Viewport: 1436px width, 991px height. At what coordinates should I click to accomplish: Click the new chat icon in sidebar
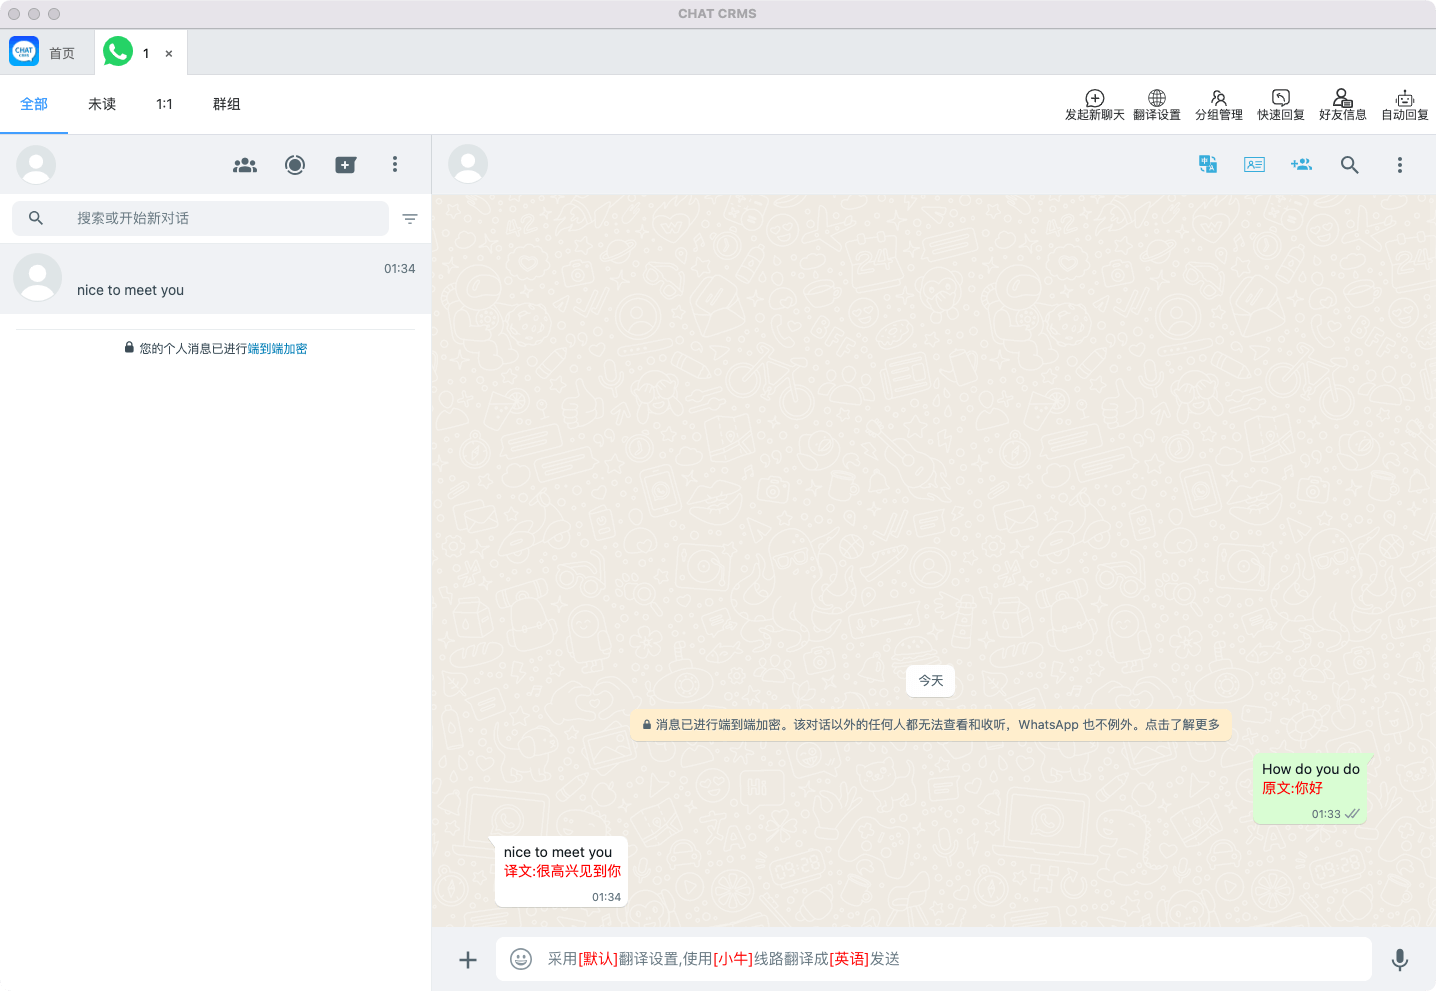(345, 165)
